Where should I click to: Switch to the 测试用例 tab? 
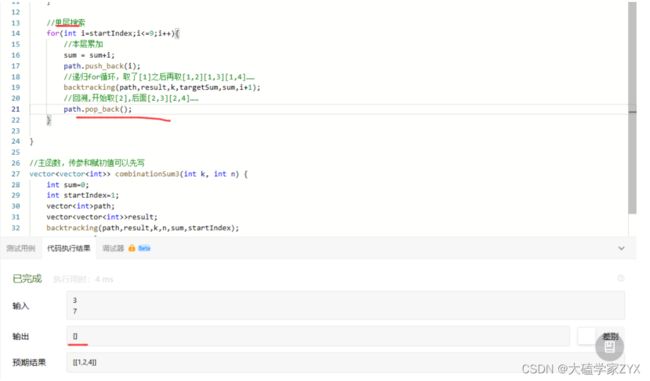click(21, 248)
